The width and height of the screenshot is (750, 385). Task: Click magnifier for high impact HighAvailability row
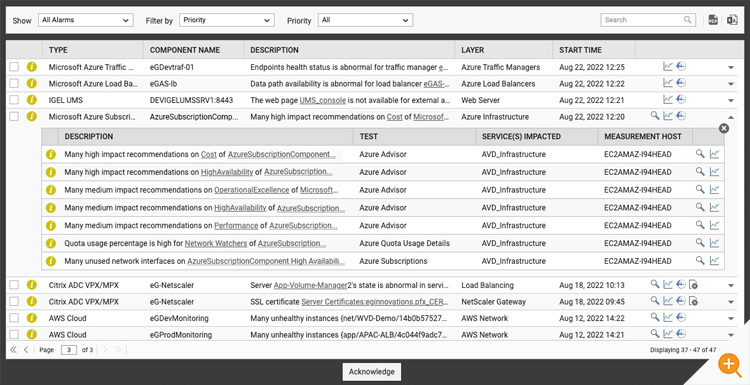tap(700, 172)
